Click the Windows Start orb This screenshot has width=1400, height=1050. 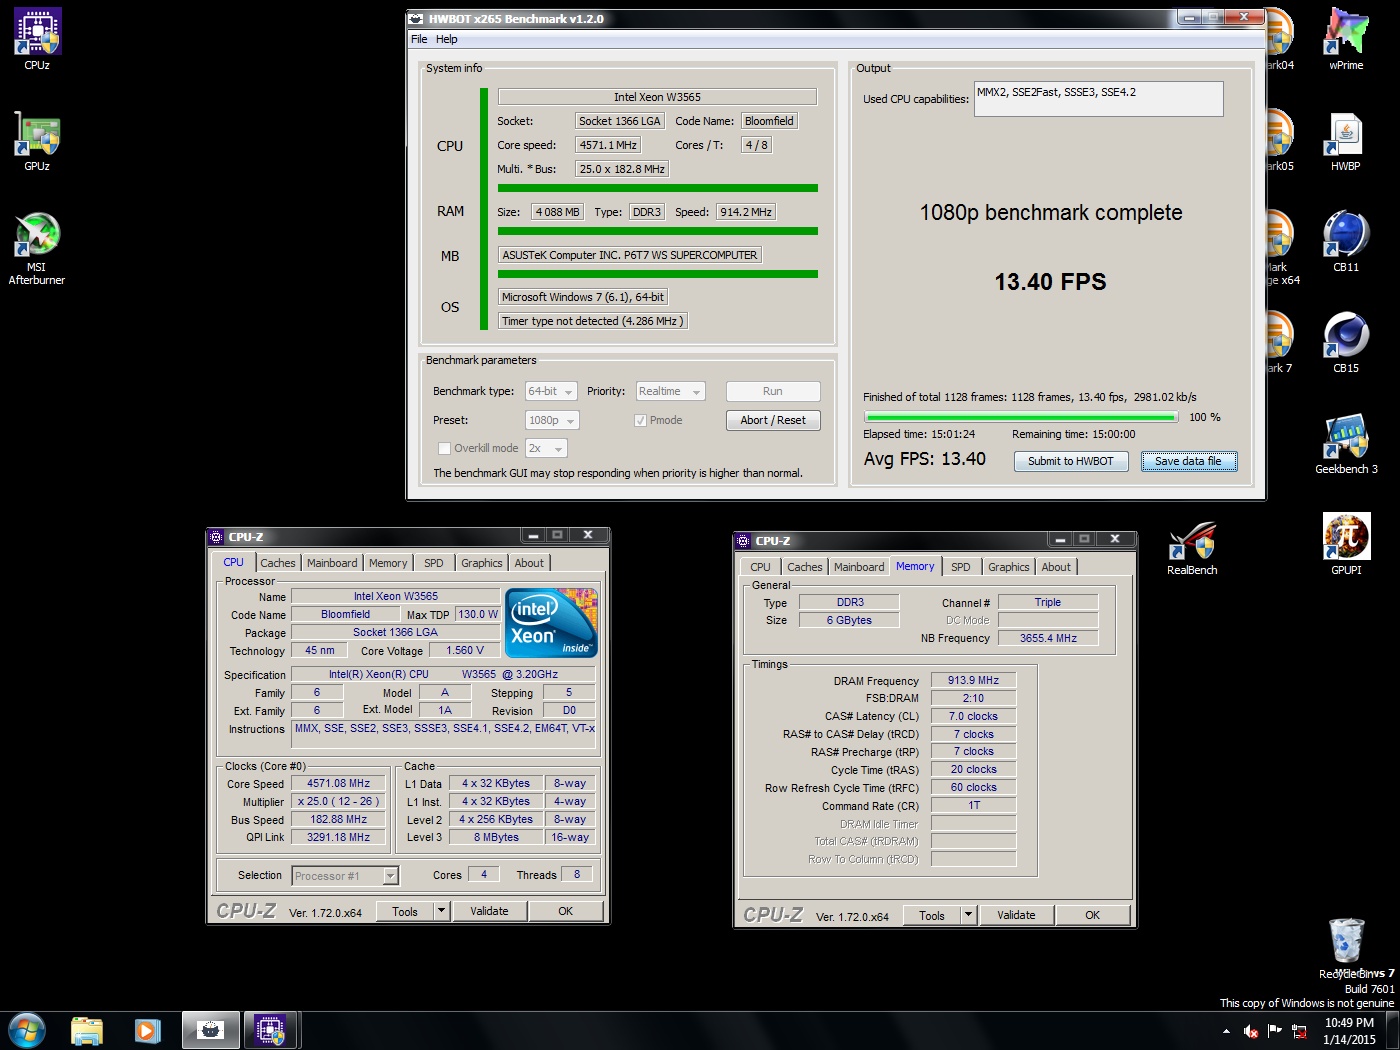27,1030
